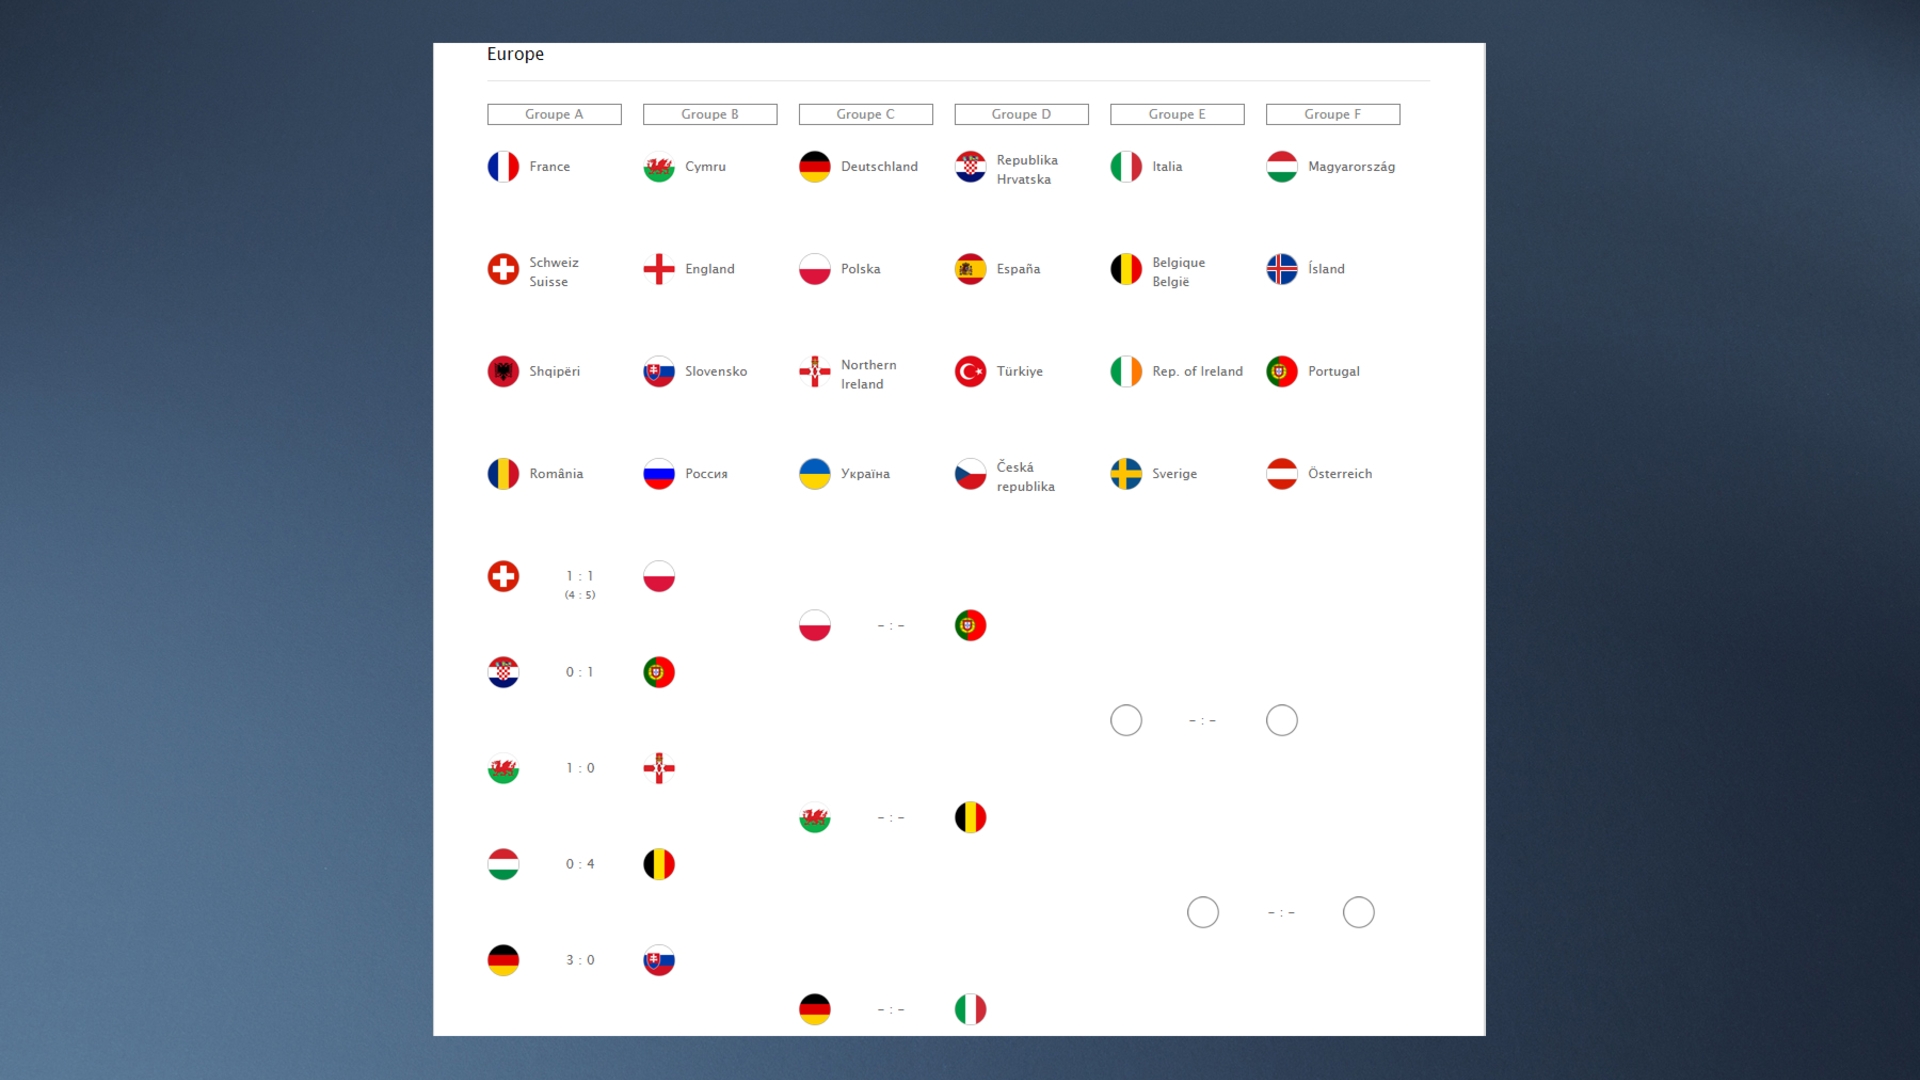Select the Deutschland flag icon
1920x1080 pixels.
[x=814, y=166]
